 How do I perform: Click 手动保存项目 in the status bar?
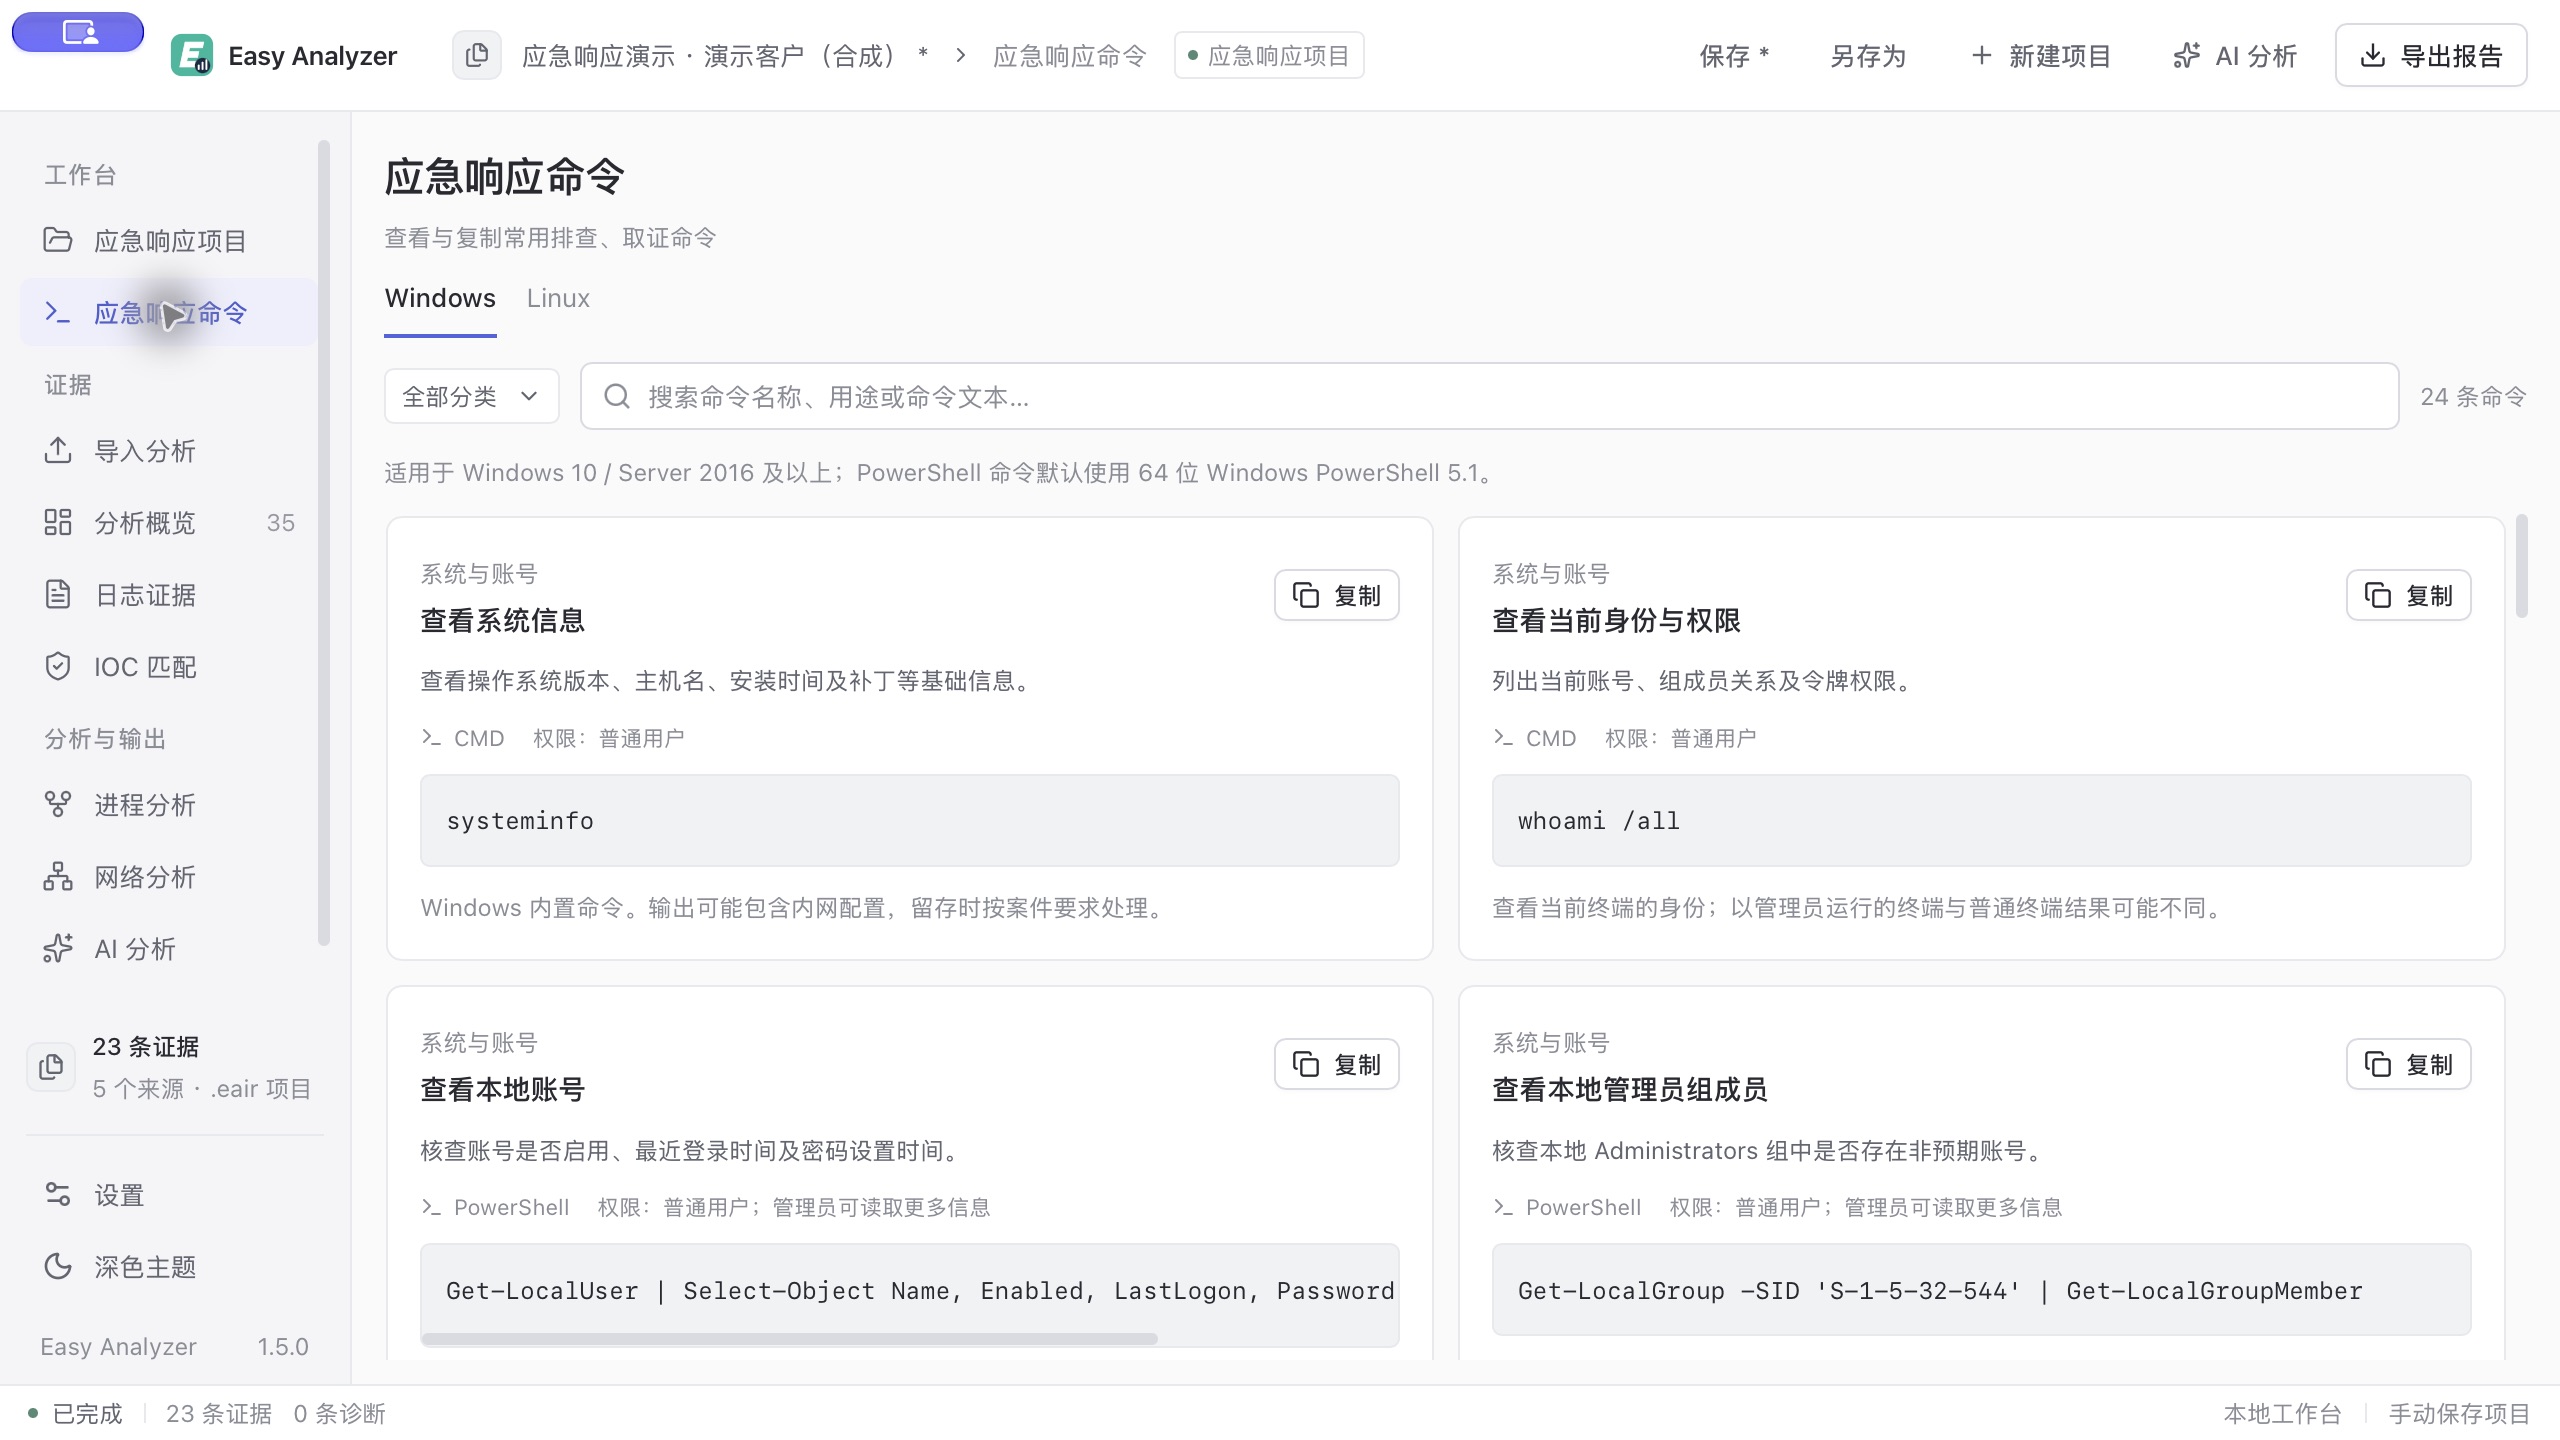pyautogui.click(x=2459, y=1413)
